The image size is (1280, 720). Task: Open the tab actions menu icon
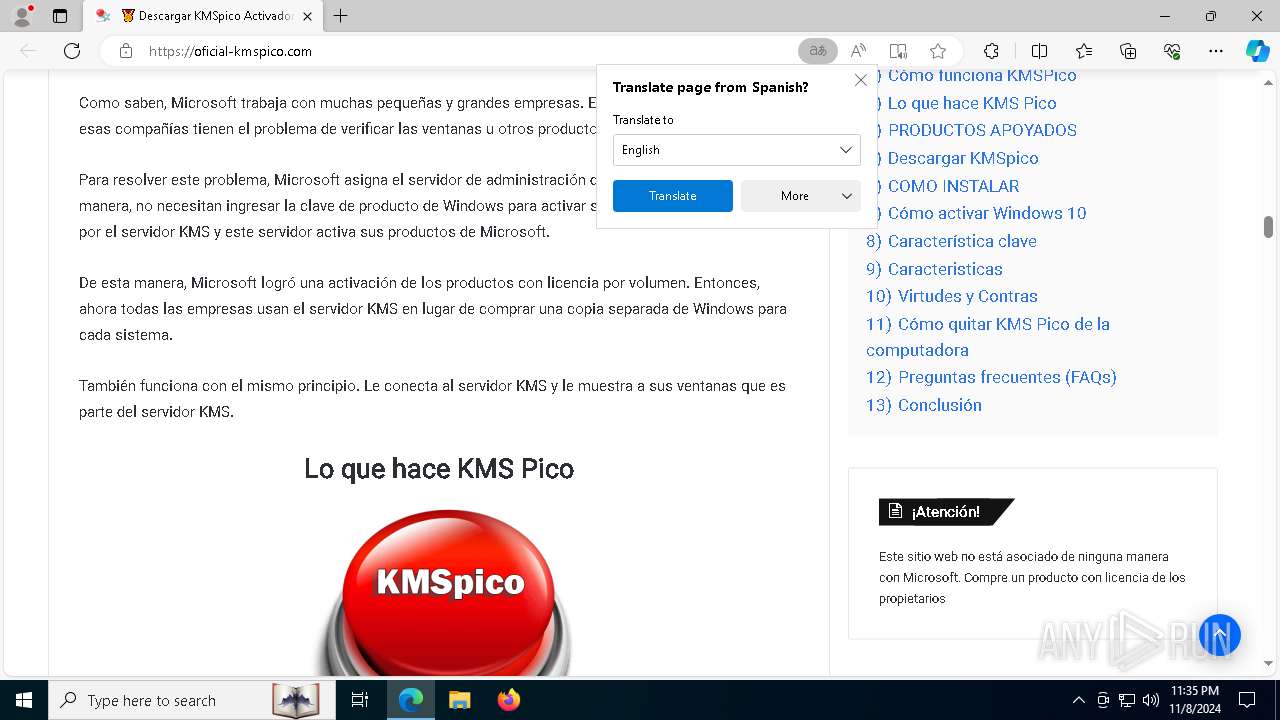(60, 16)
